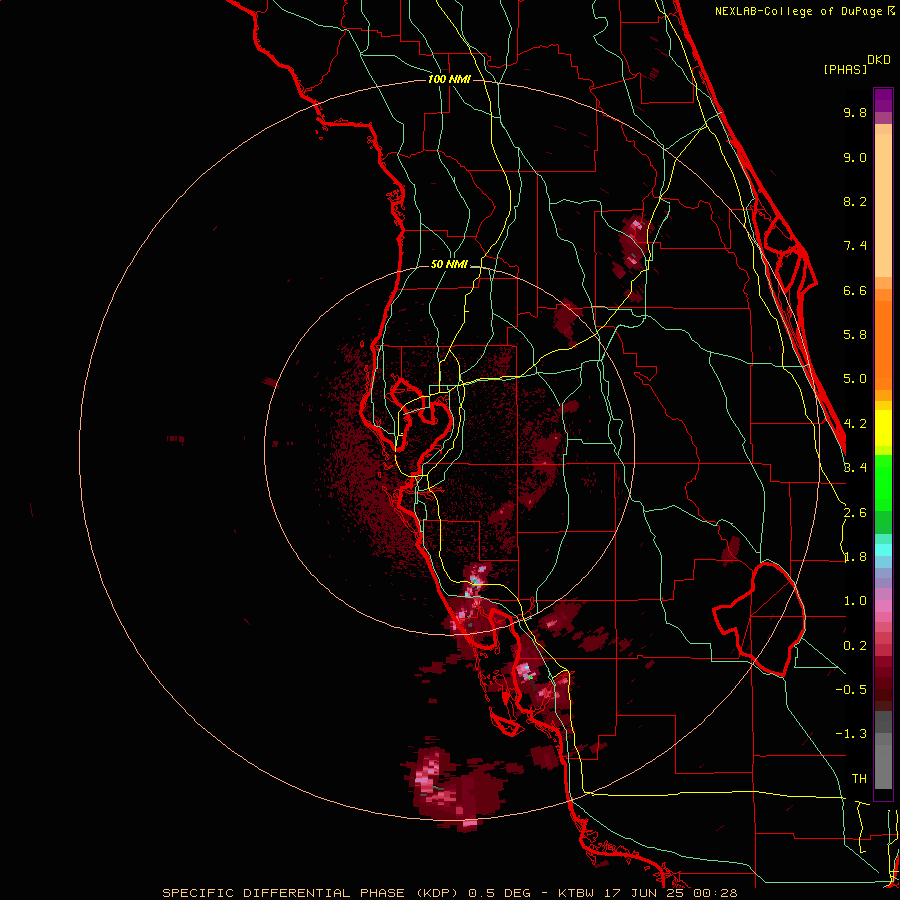Image resolution: width=900 pixels, height=900 pixels.
Task: Click the 1.0 value on the scale
Action: (x=855, y=601)
